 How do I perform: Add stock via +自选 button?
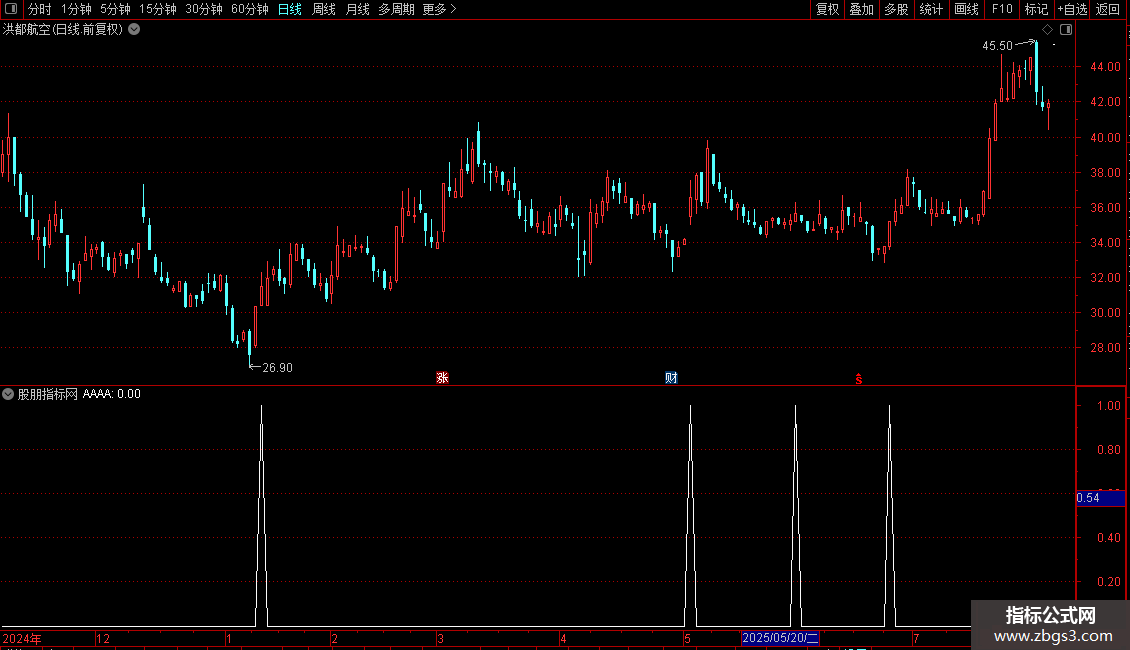point(1072,9)
